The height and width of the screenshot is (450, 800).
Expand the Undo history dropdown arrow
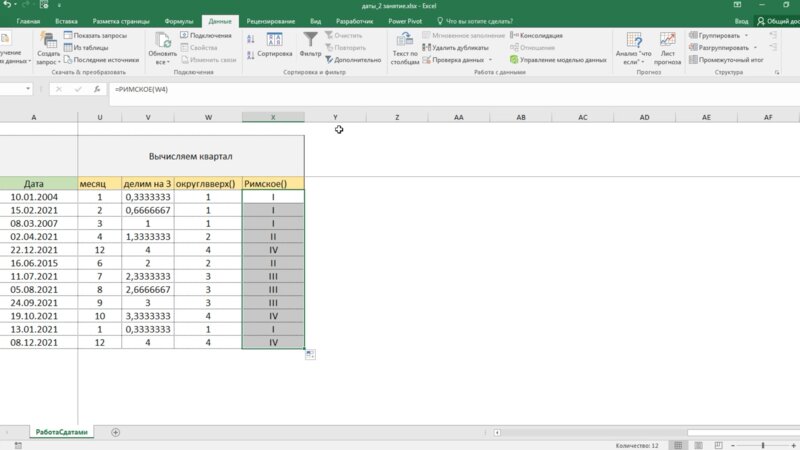15,5
